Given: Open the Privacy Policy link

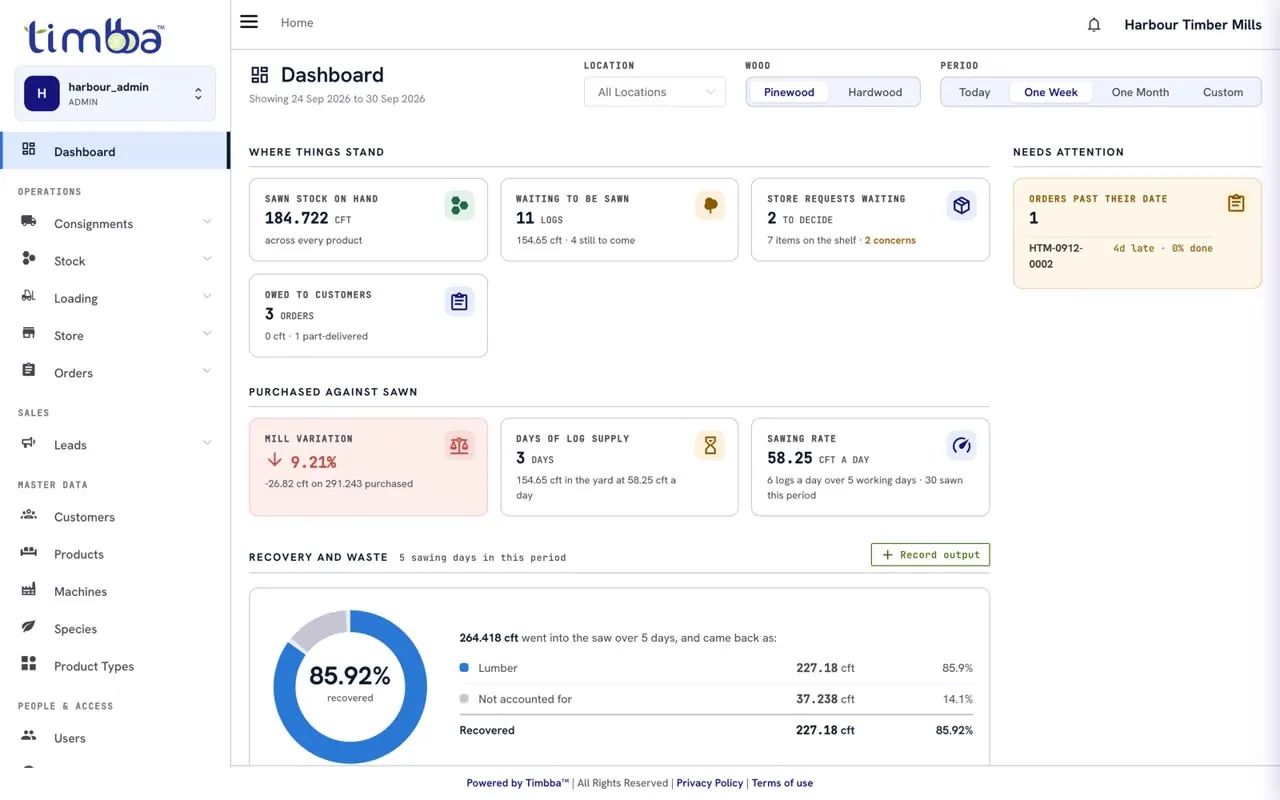Looking at the screenshot, I should tap(710, 783).
